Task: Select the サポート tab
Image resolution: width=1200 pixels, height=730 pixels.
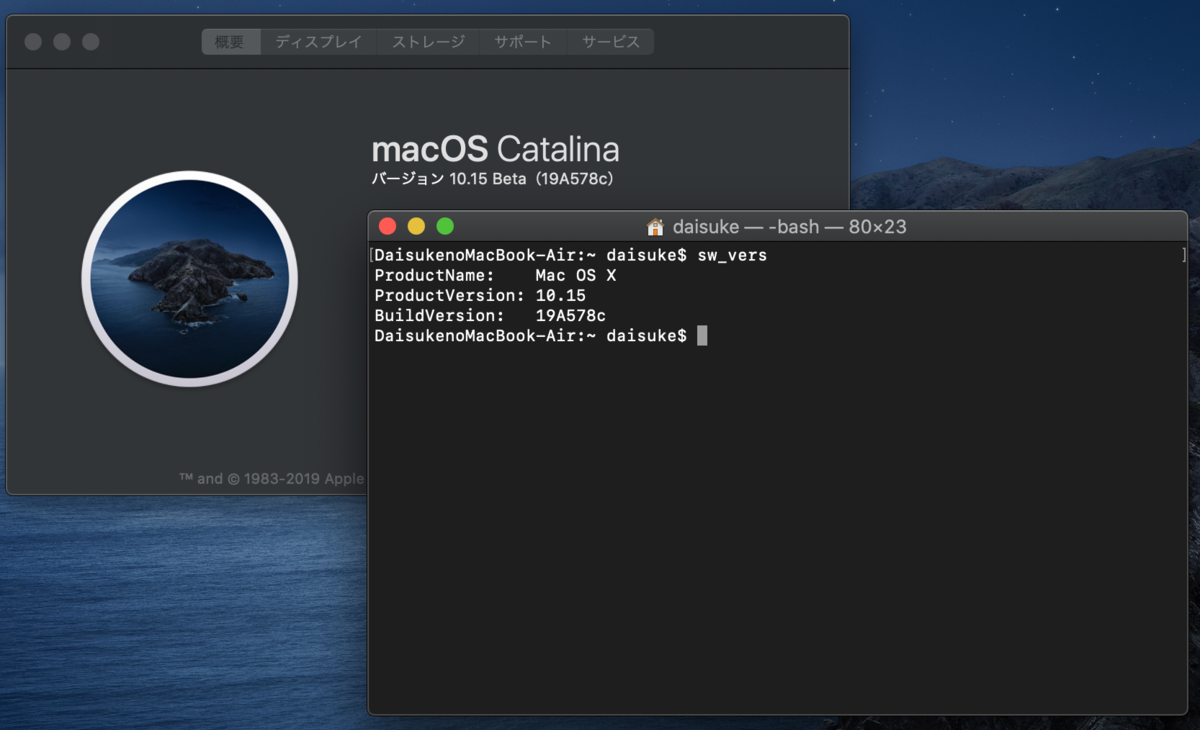Action: point(523,42)
